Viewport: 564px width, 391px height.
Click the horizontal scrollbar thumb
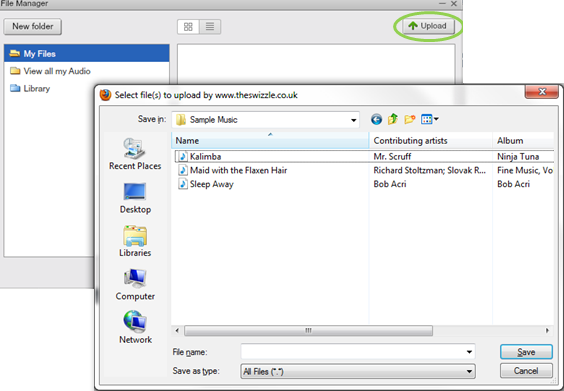pos(308,330)
